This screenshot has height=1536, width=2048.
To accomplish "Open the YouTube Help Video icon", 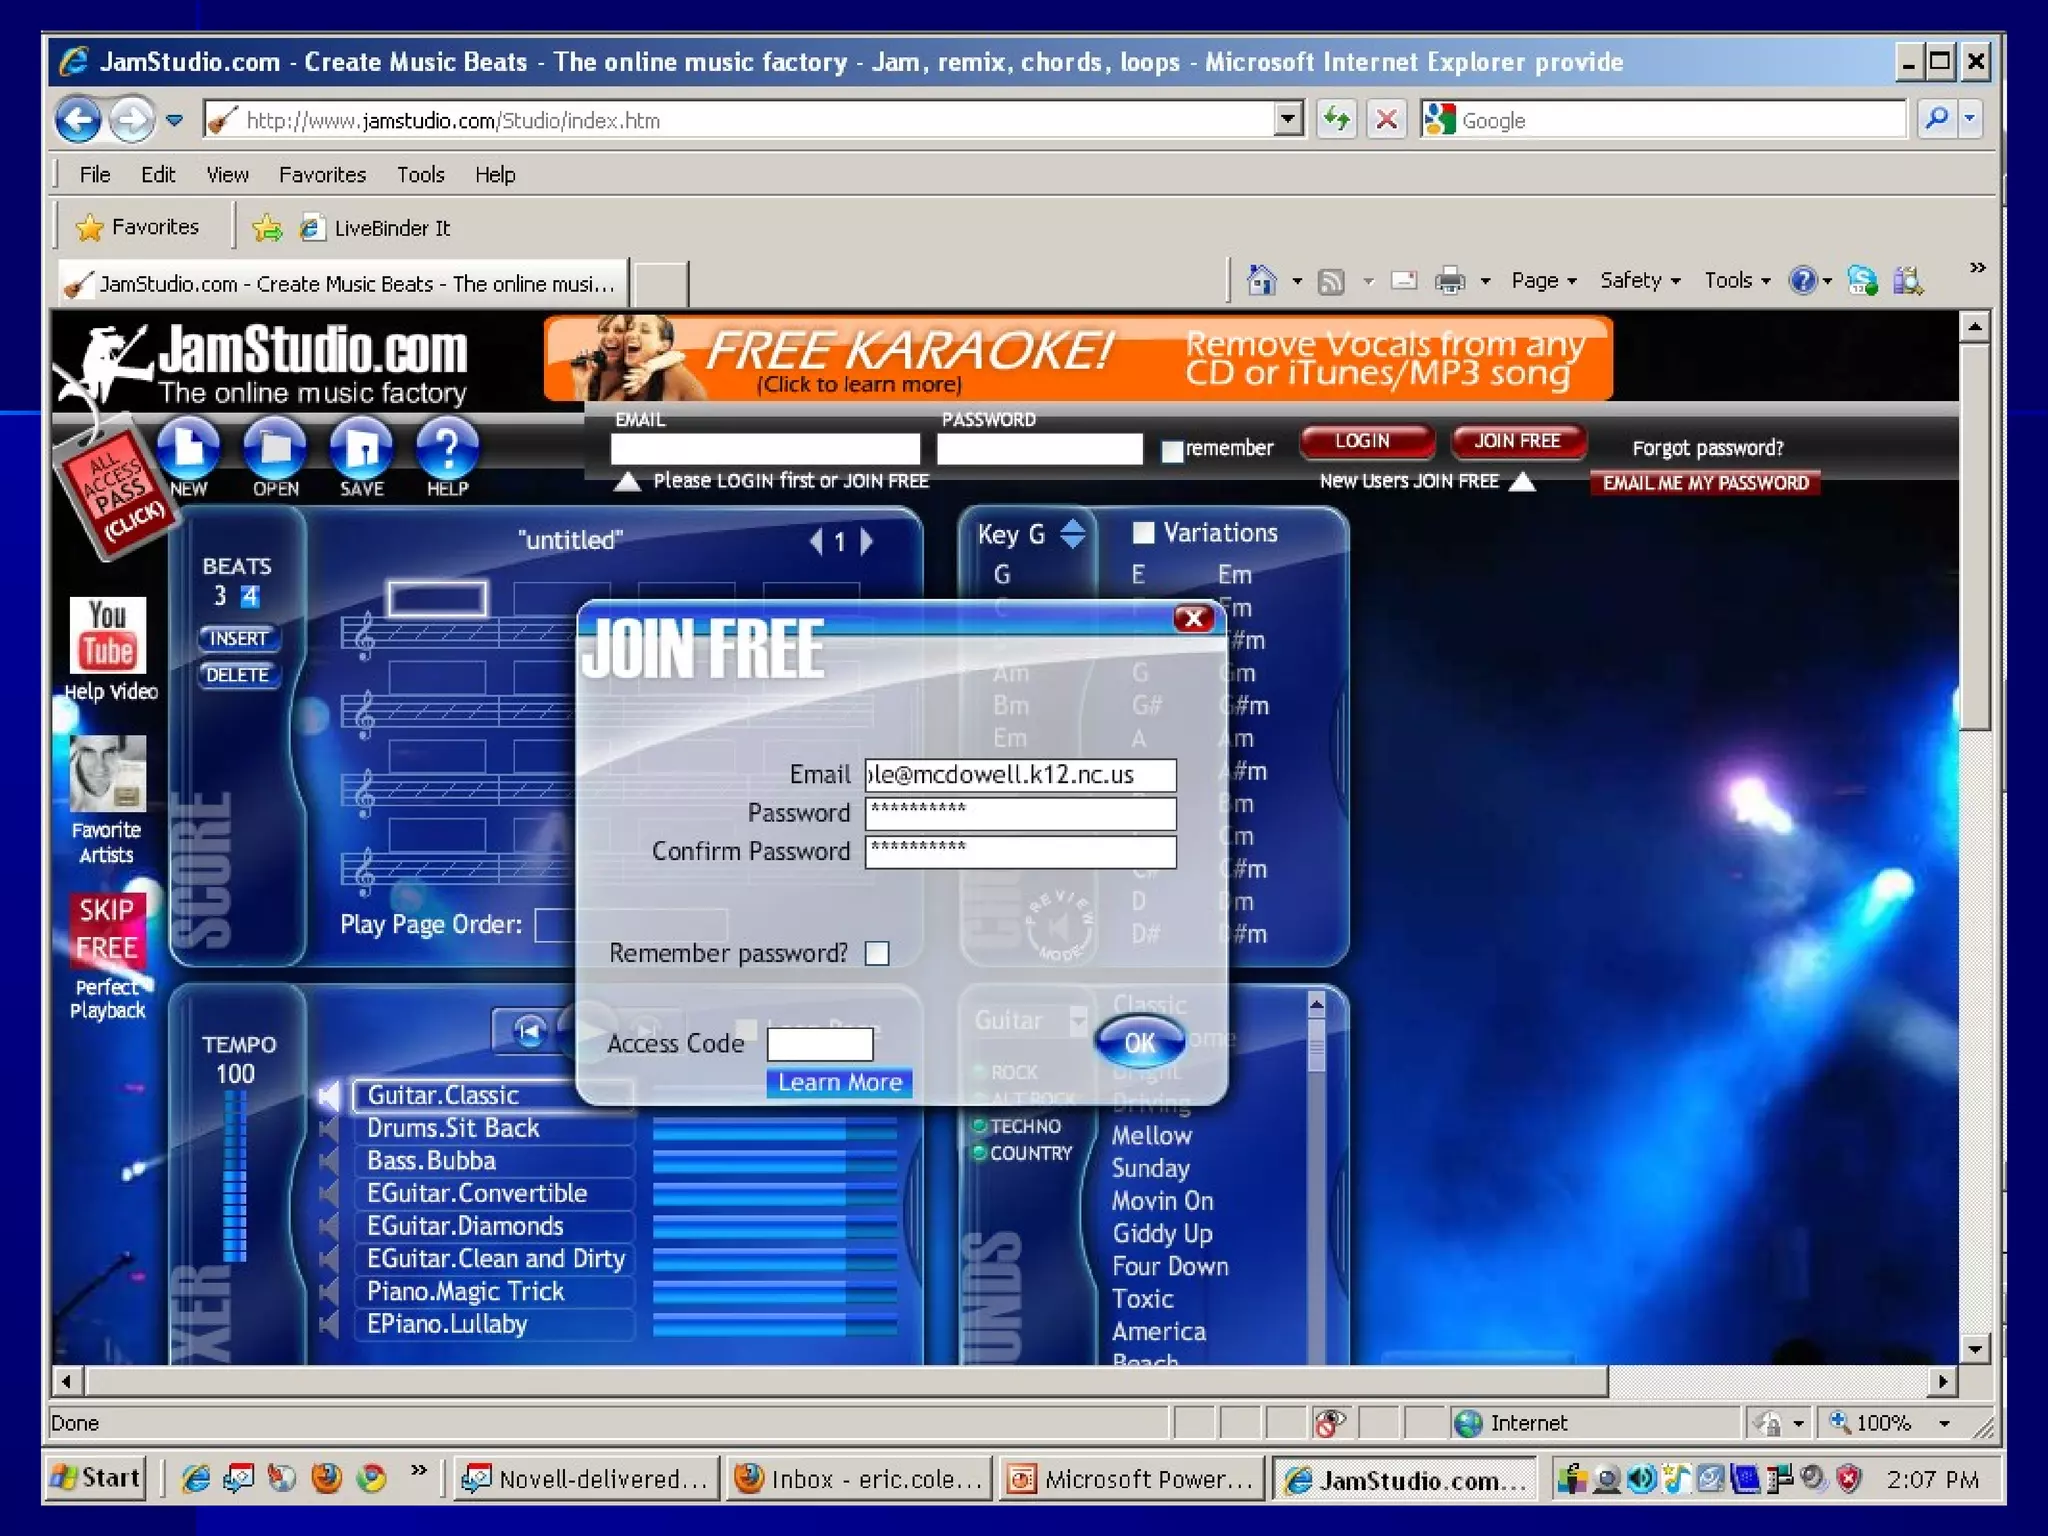I will click(x=108, y=636).
